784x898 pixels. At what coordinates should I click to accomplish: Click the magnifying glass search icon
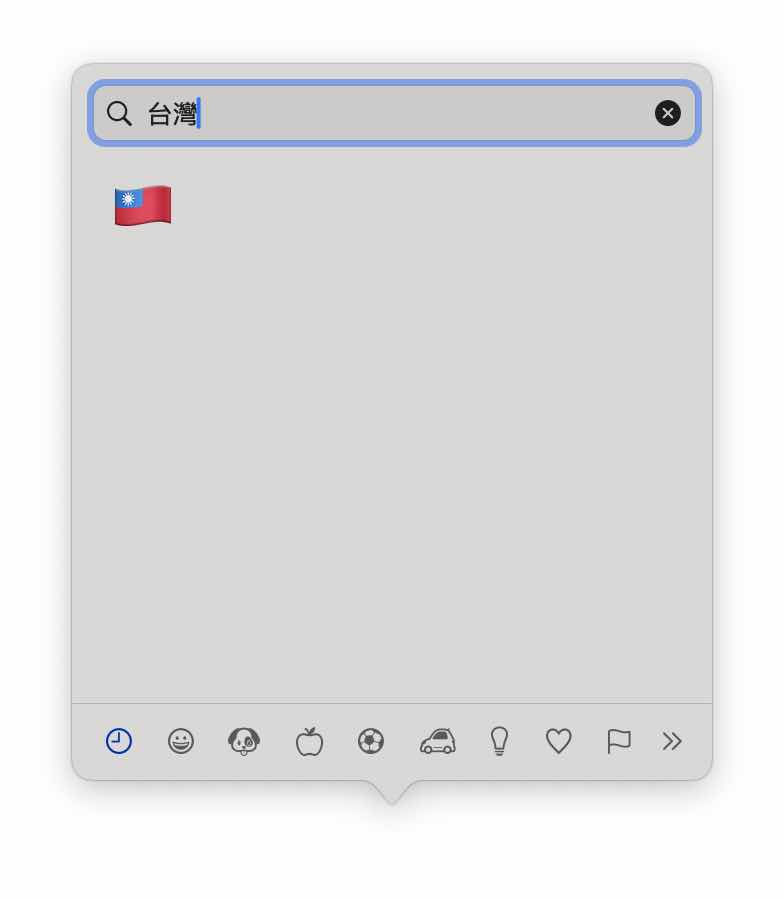(119, 113)
